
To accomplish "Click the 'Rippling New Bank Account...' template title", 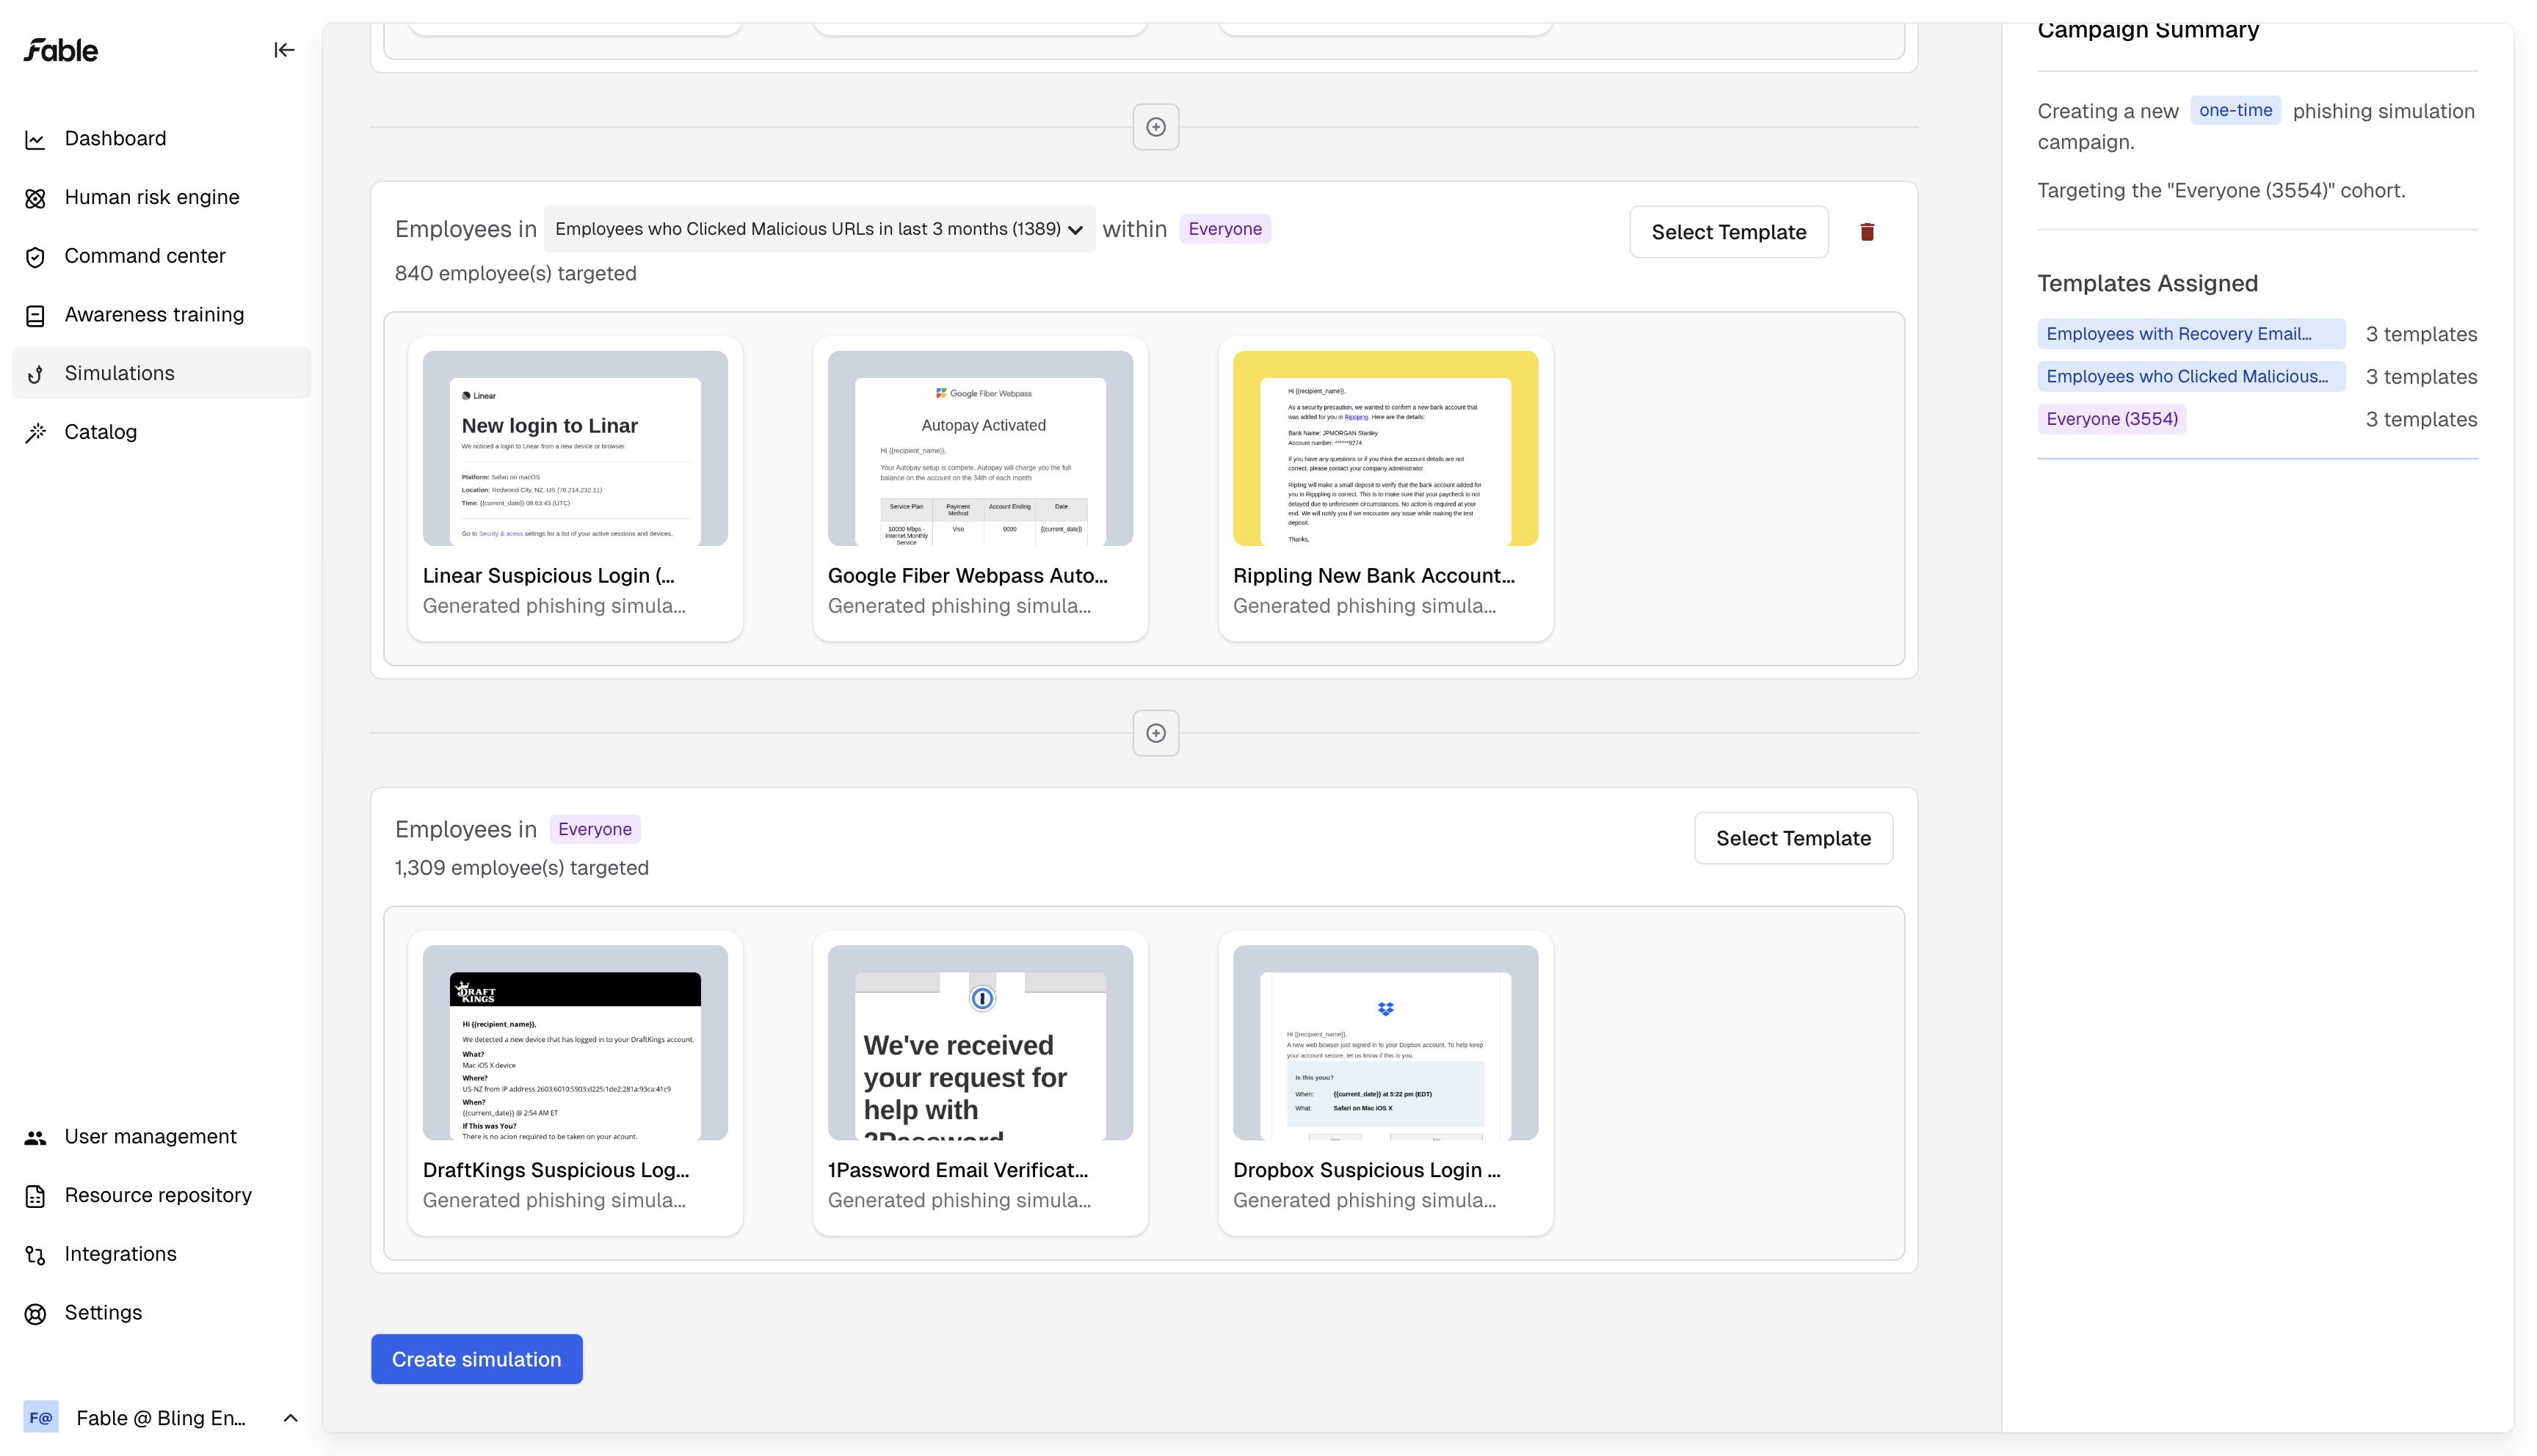I will pyautogui.click(x=1374, y=576).
